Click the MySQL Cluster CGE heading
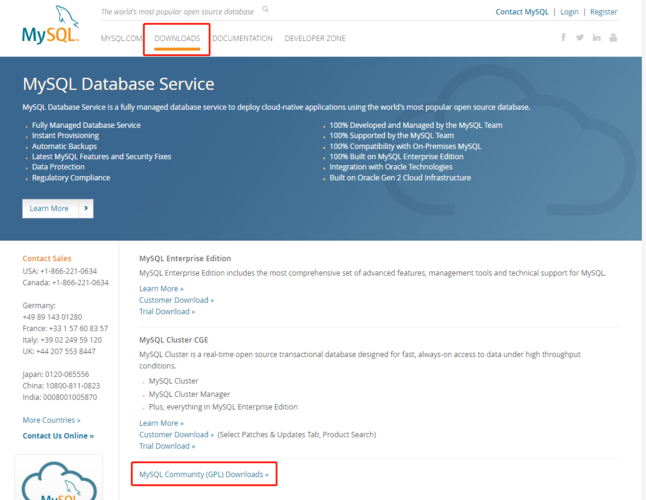 point(173,340)
